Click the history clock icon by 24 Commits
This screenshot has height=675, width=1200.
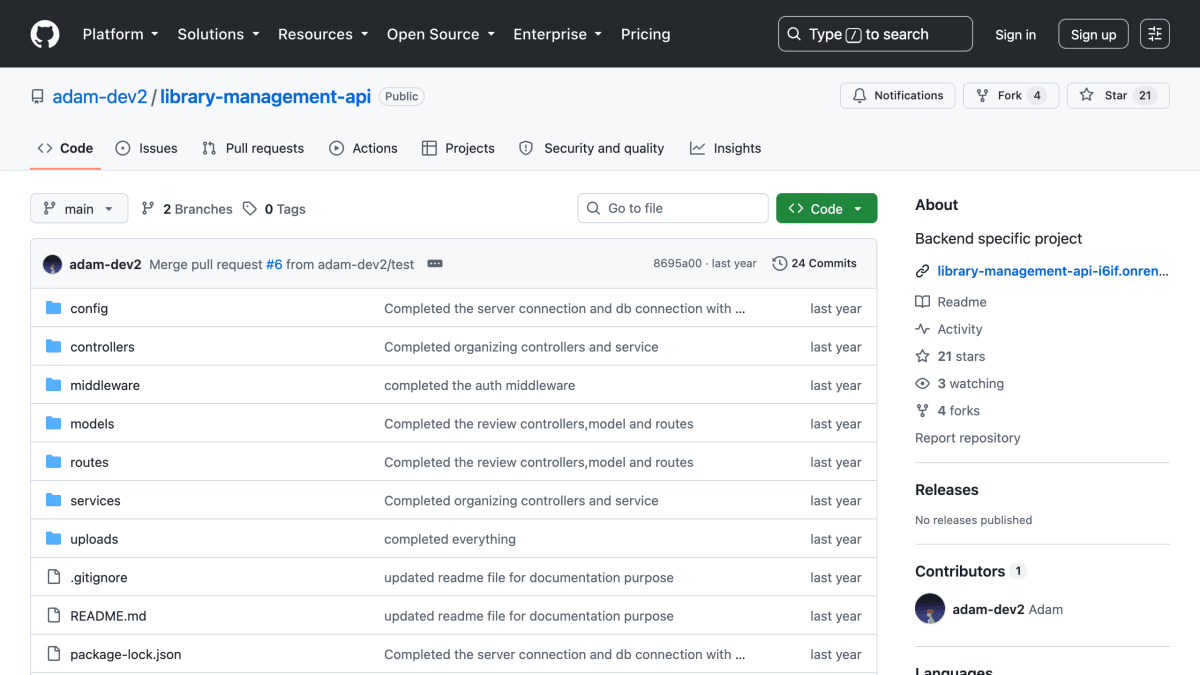click(779, 264)
